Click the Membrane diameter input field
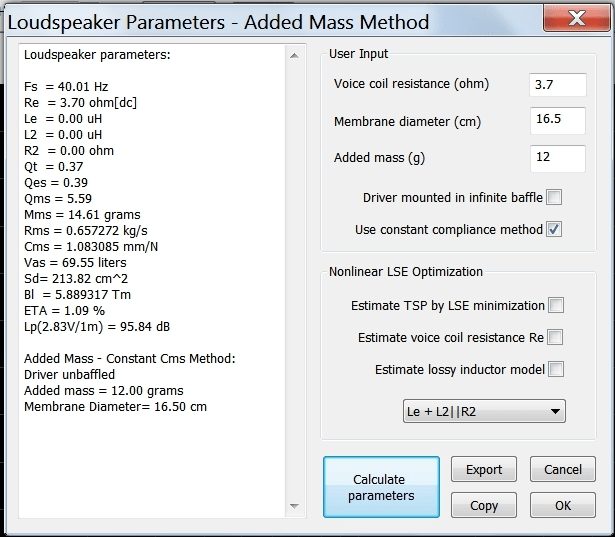Image resolution: width=615 pixels, height=537 pixels. coord(558,120)
